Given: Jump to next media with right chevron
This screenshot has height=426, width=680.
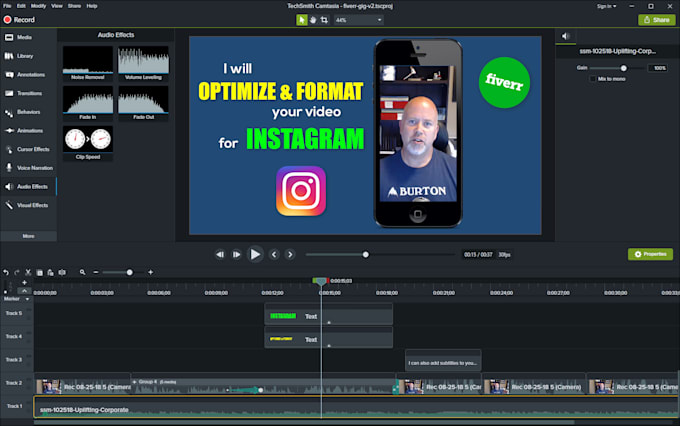Looking at the screenshot, I should [x=290, y=255].
